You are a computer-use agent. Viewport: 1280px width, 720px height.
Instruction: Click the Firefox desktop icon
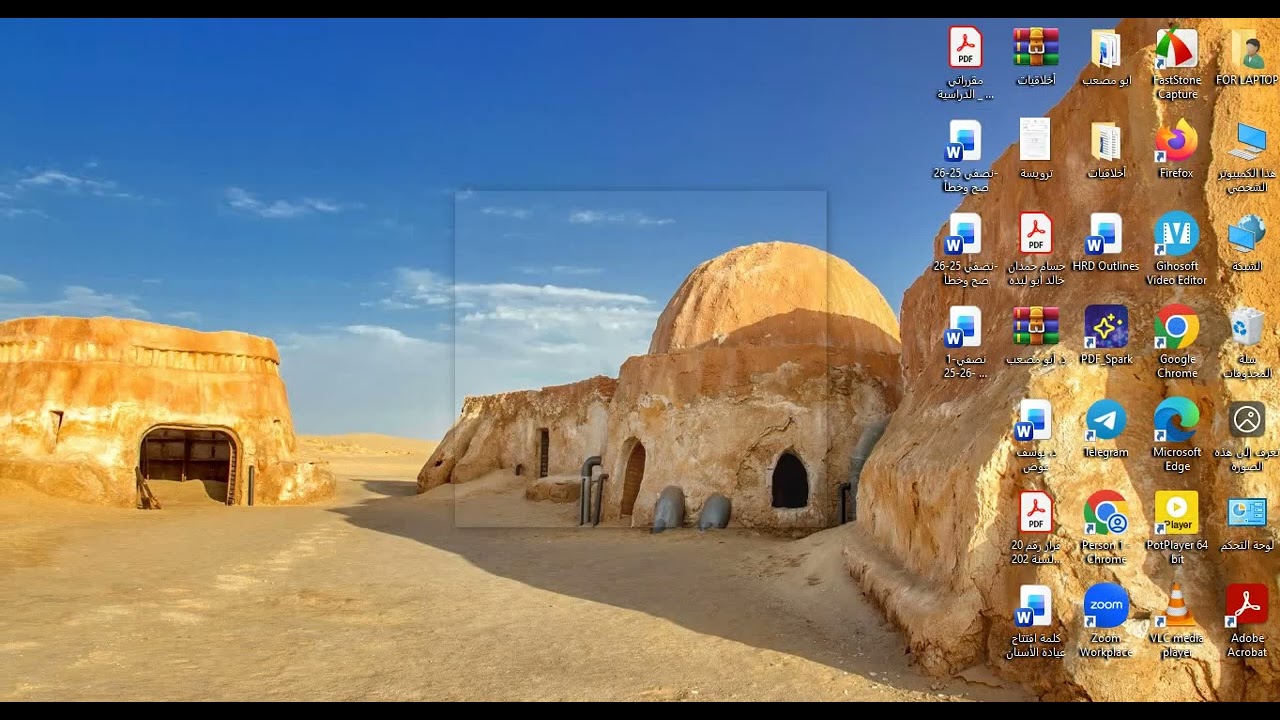(x=1177, y=150)
